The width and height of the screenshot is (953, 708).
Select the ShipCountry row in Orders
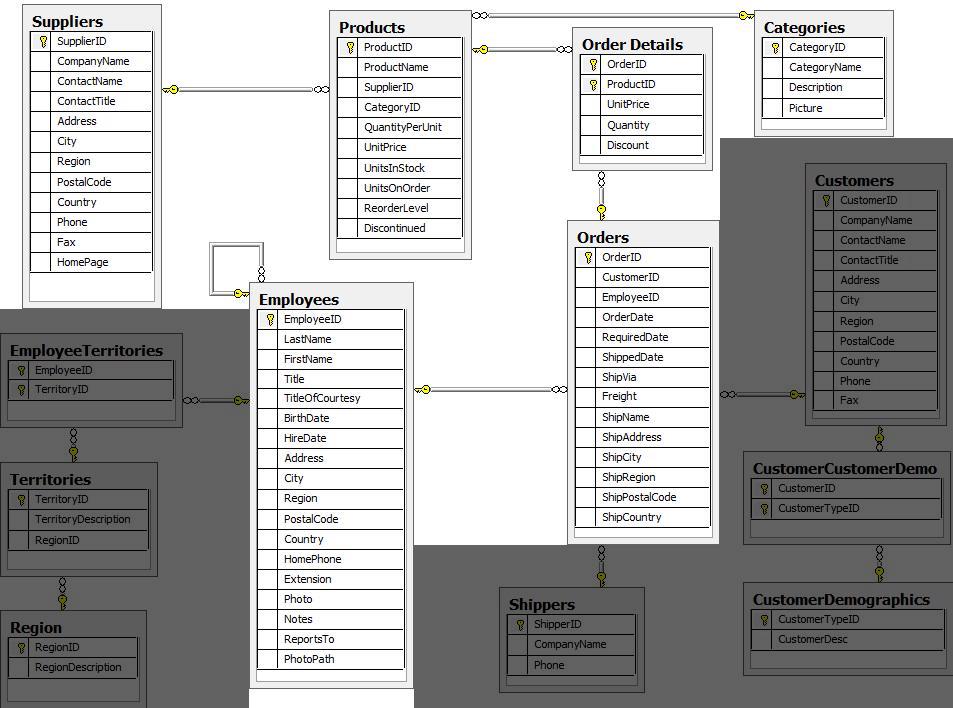(x=640, y=517)
